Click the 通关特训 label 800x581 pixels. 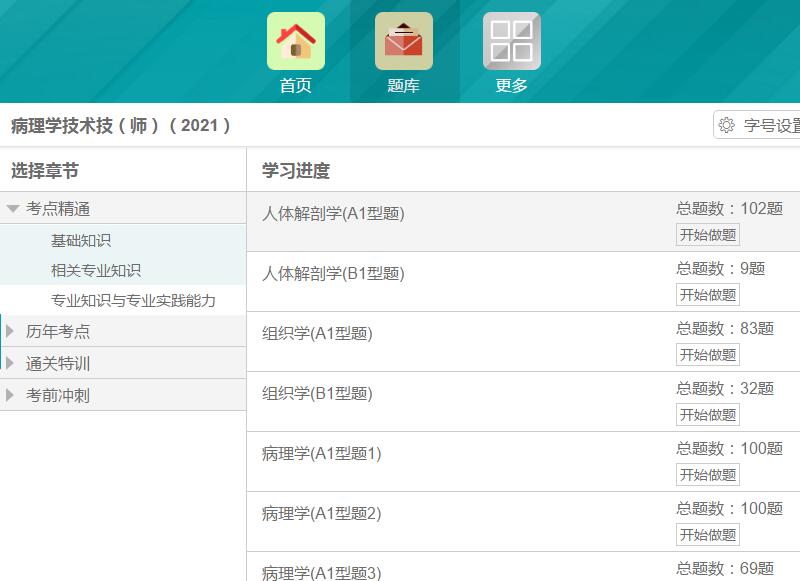58,364
